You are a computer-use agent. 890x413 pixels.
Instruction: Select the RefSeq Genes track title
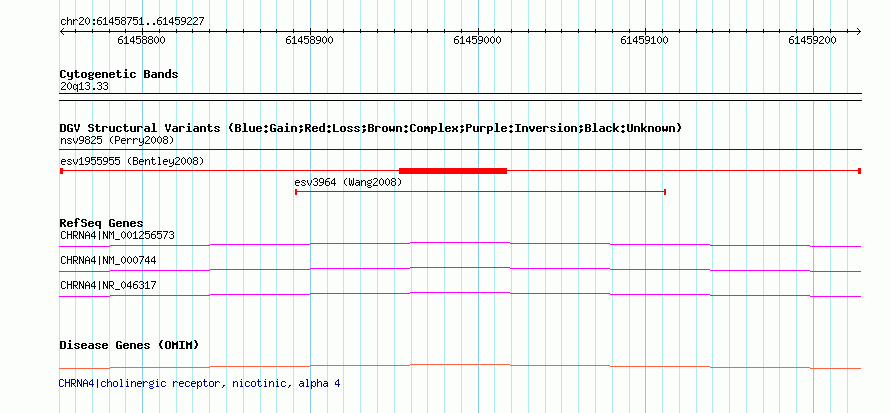tap(102, 223)
